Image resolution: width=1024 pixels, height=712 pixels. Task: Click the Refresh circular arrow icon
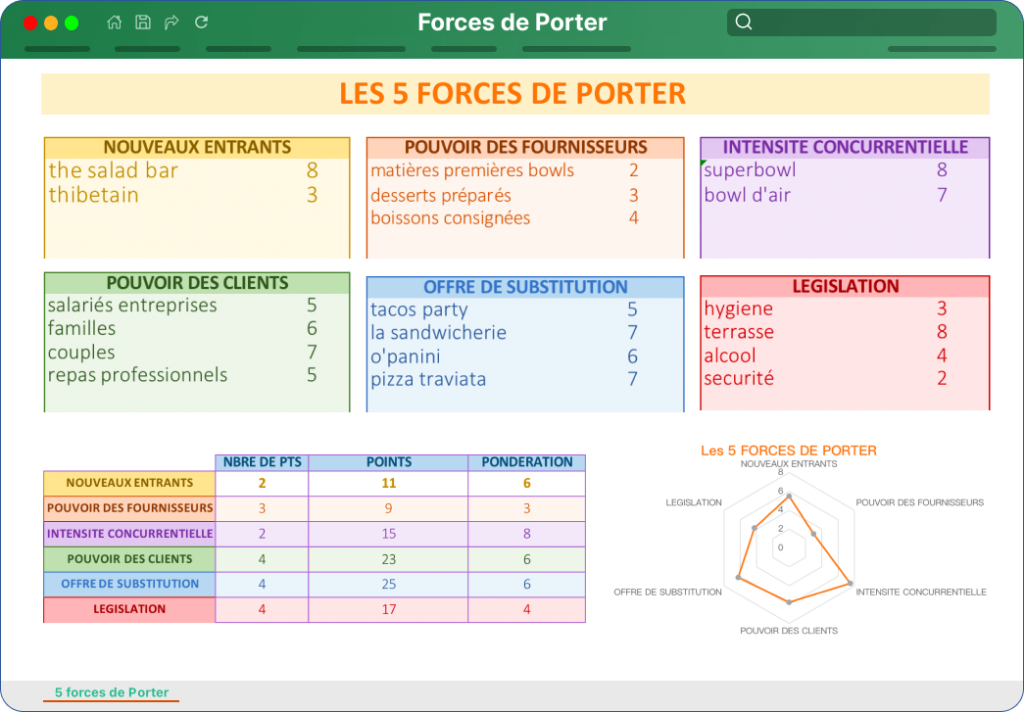[x=201, y=22]
